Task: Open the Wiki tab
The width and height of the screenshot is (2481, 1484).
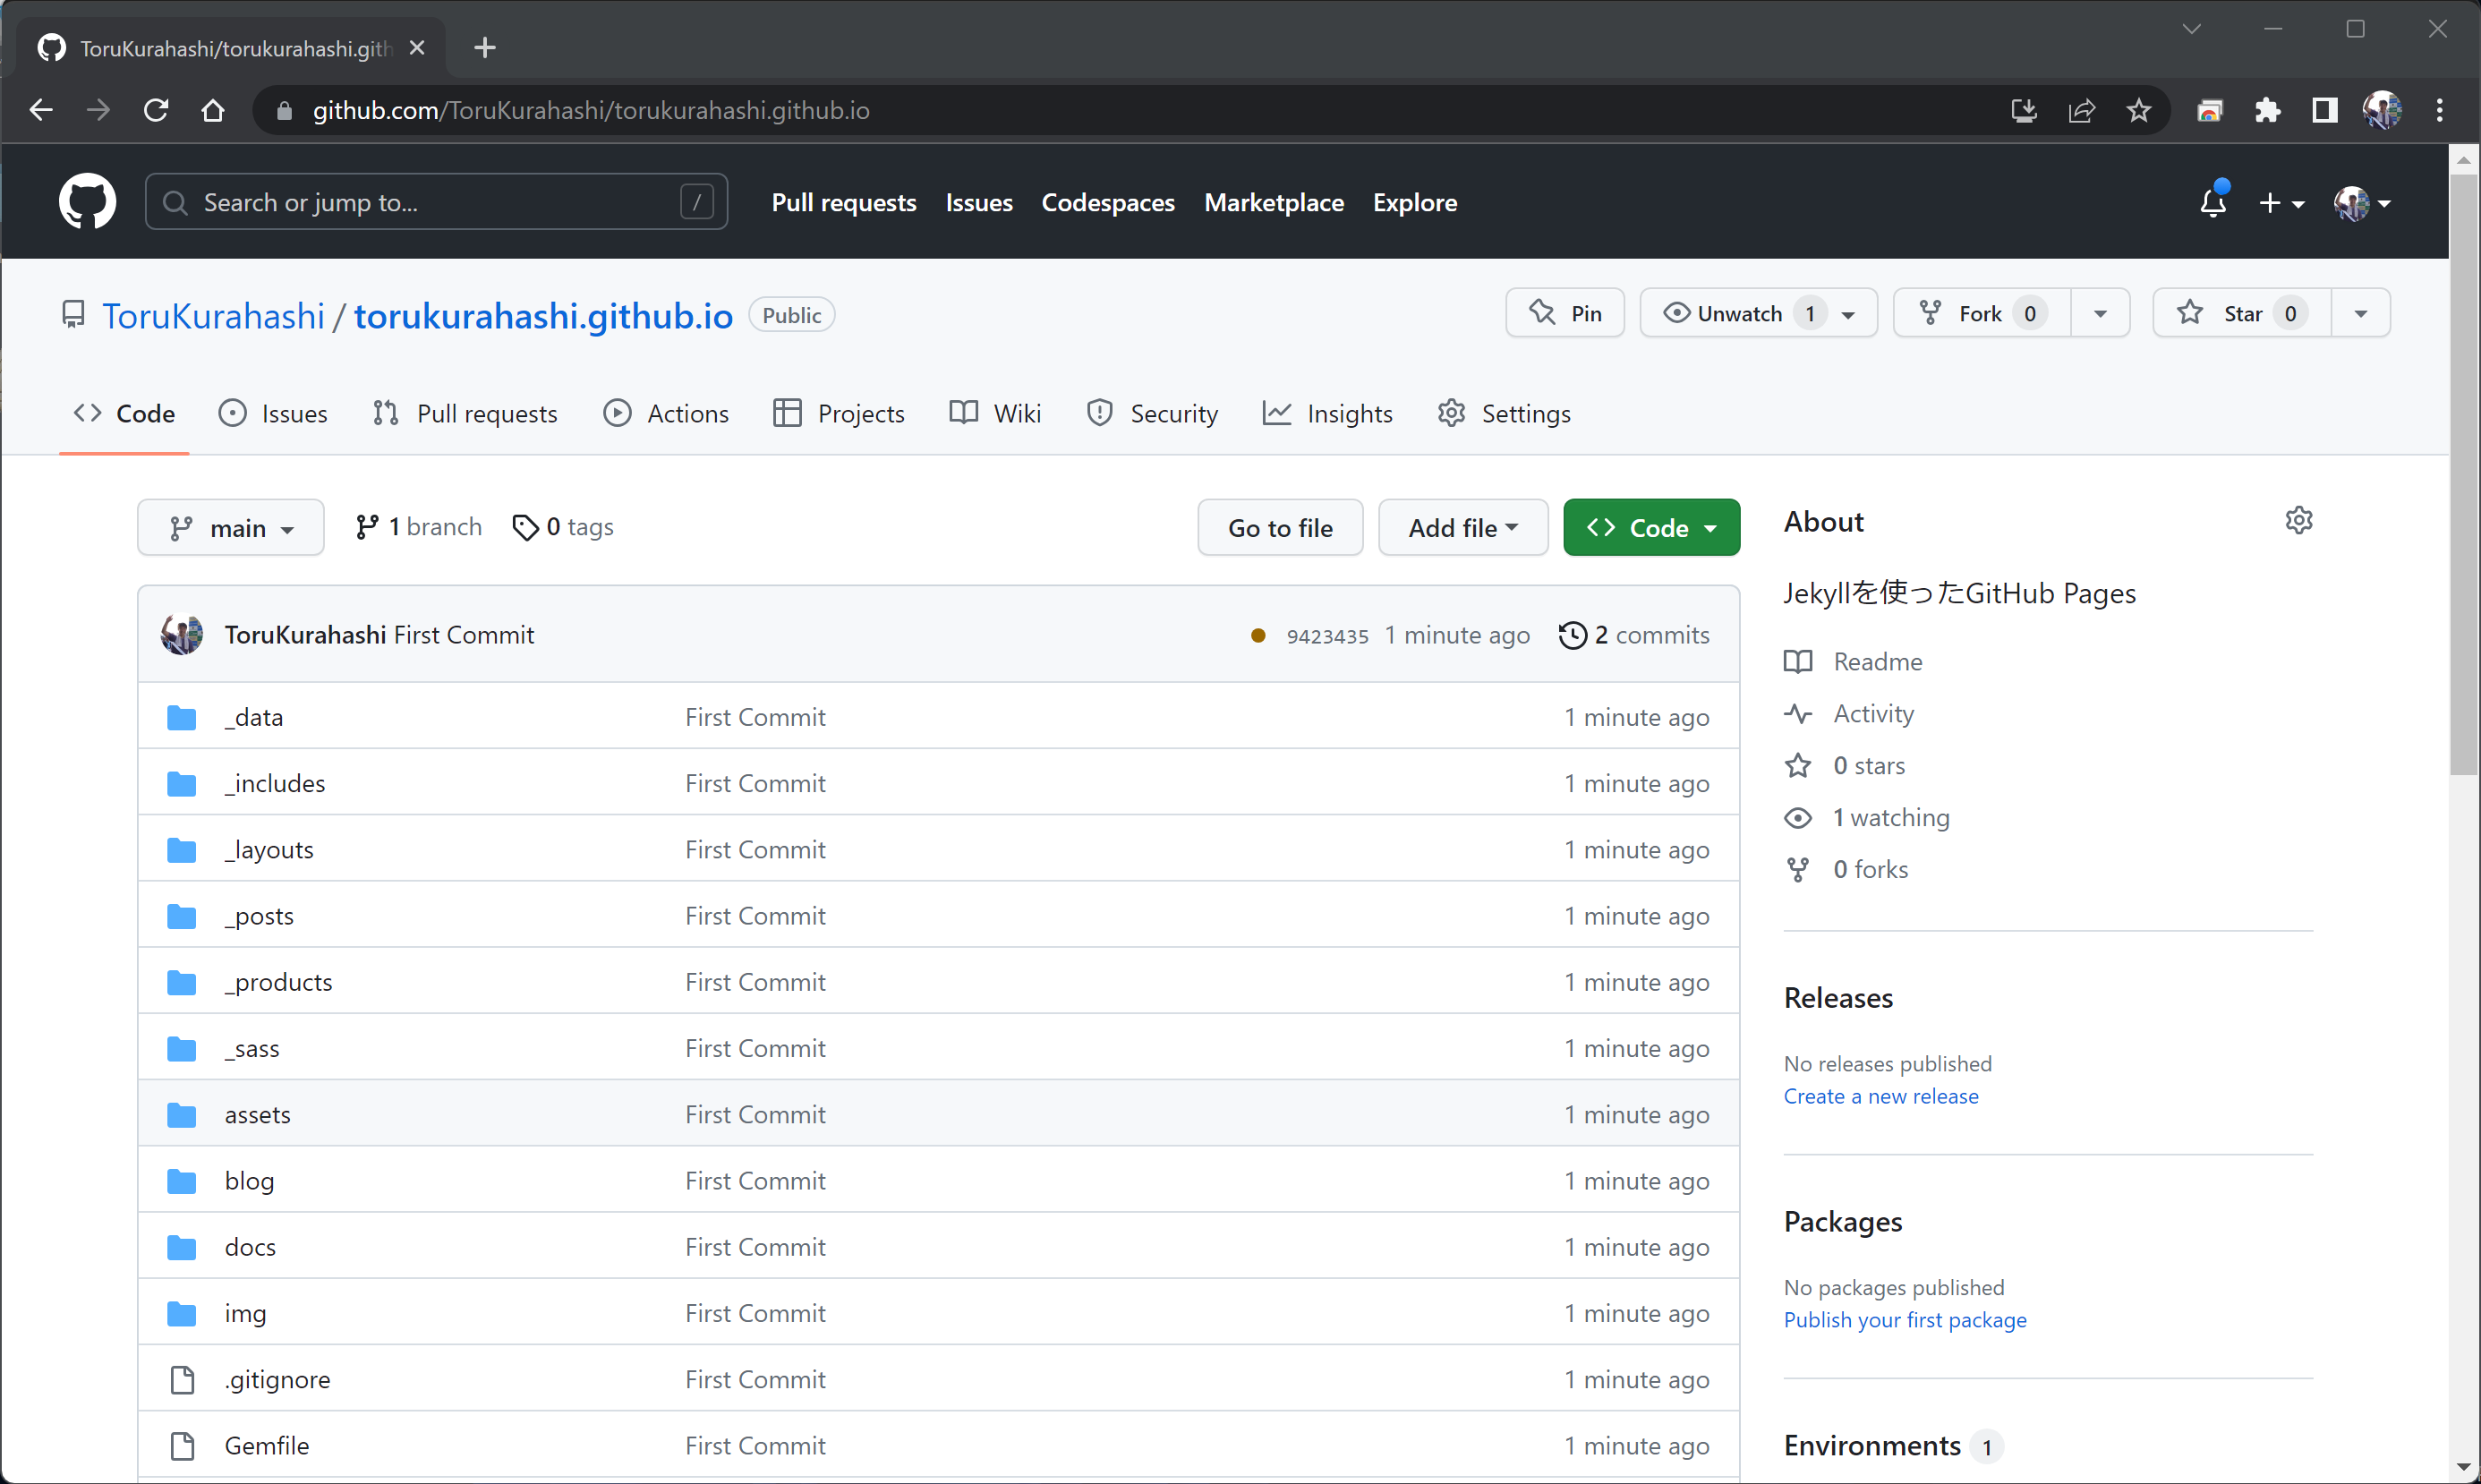Action: point(995,414)
